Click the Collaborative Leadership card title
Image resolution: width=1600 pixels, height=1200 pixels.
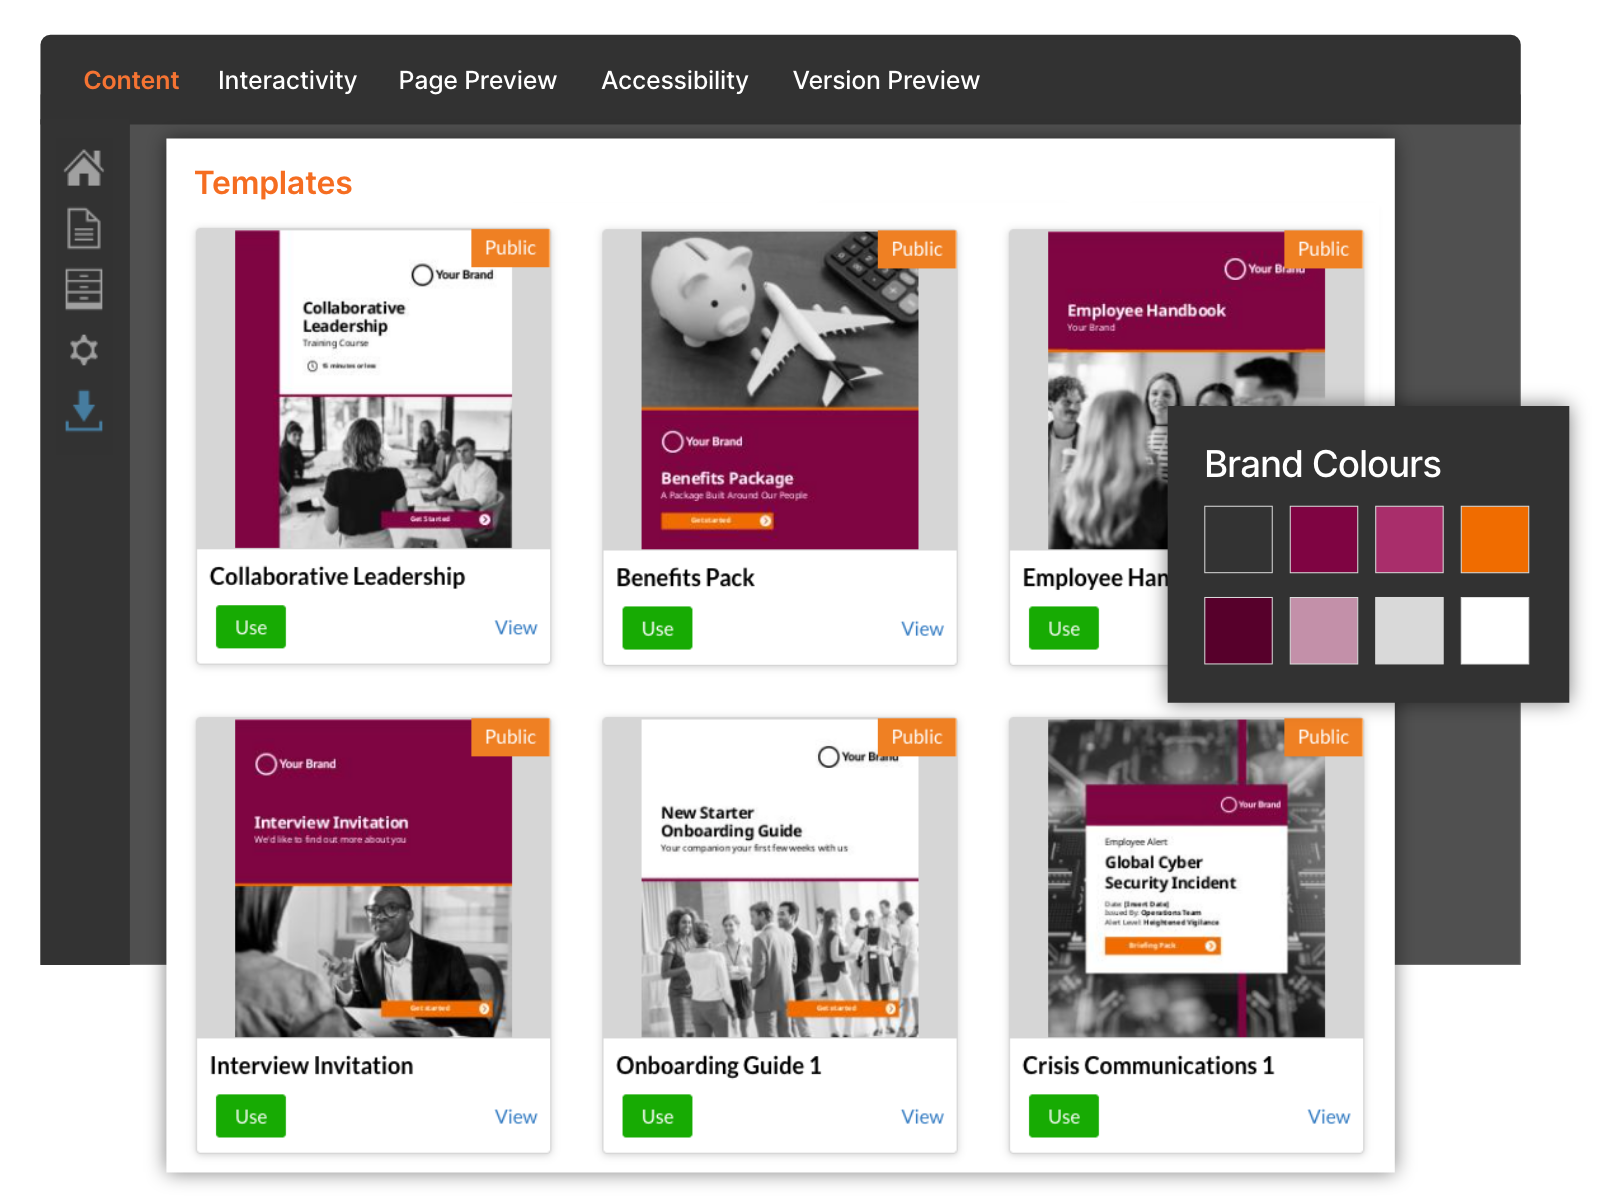337,577
